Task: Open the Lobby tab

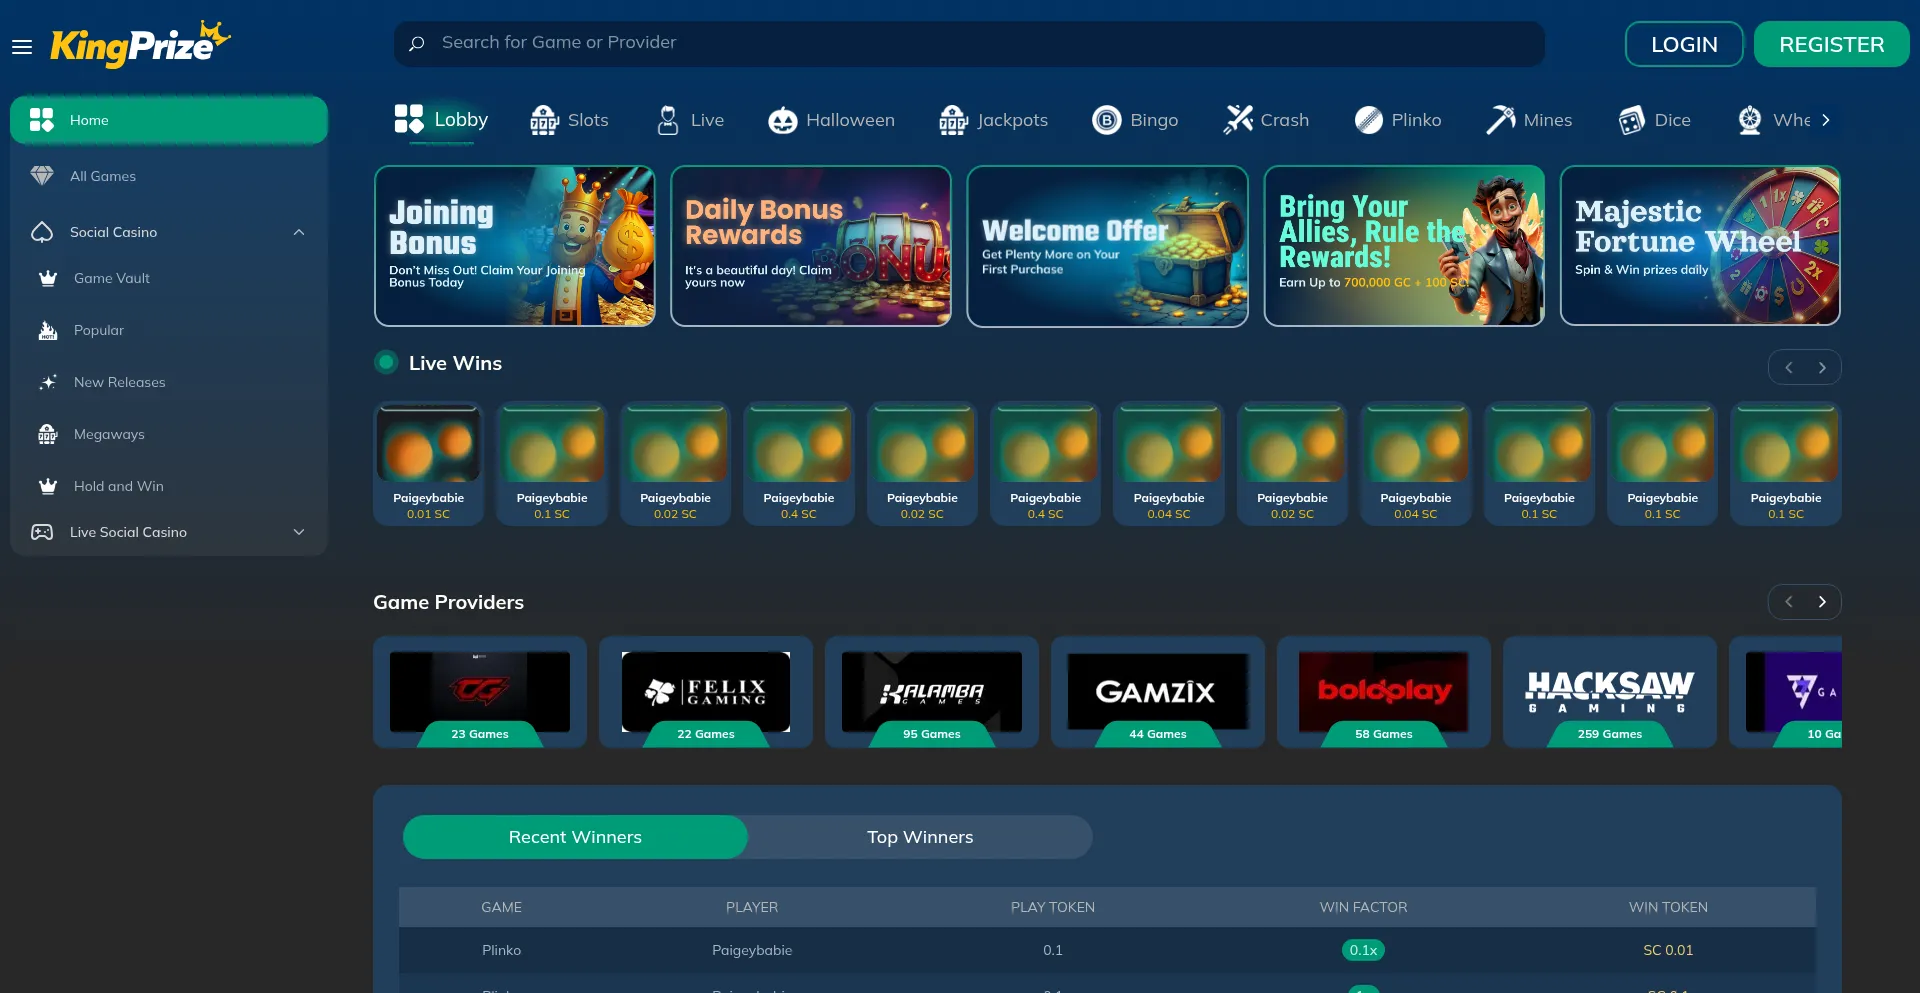Action: coord(441,120)
